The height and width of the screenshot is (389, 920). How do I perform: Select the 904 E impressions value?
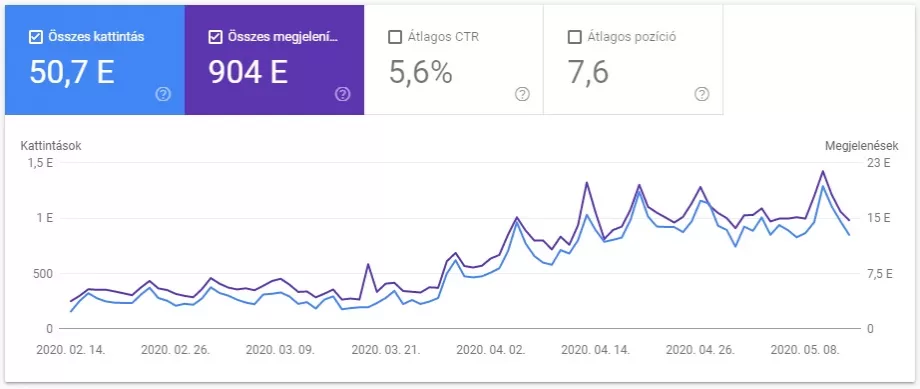pos(248,72)
